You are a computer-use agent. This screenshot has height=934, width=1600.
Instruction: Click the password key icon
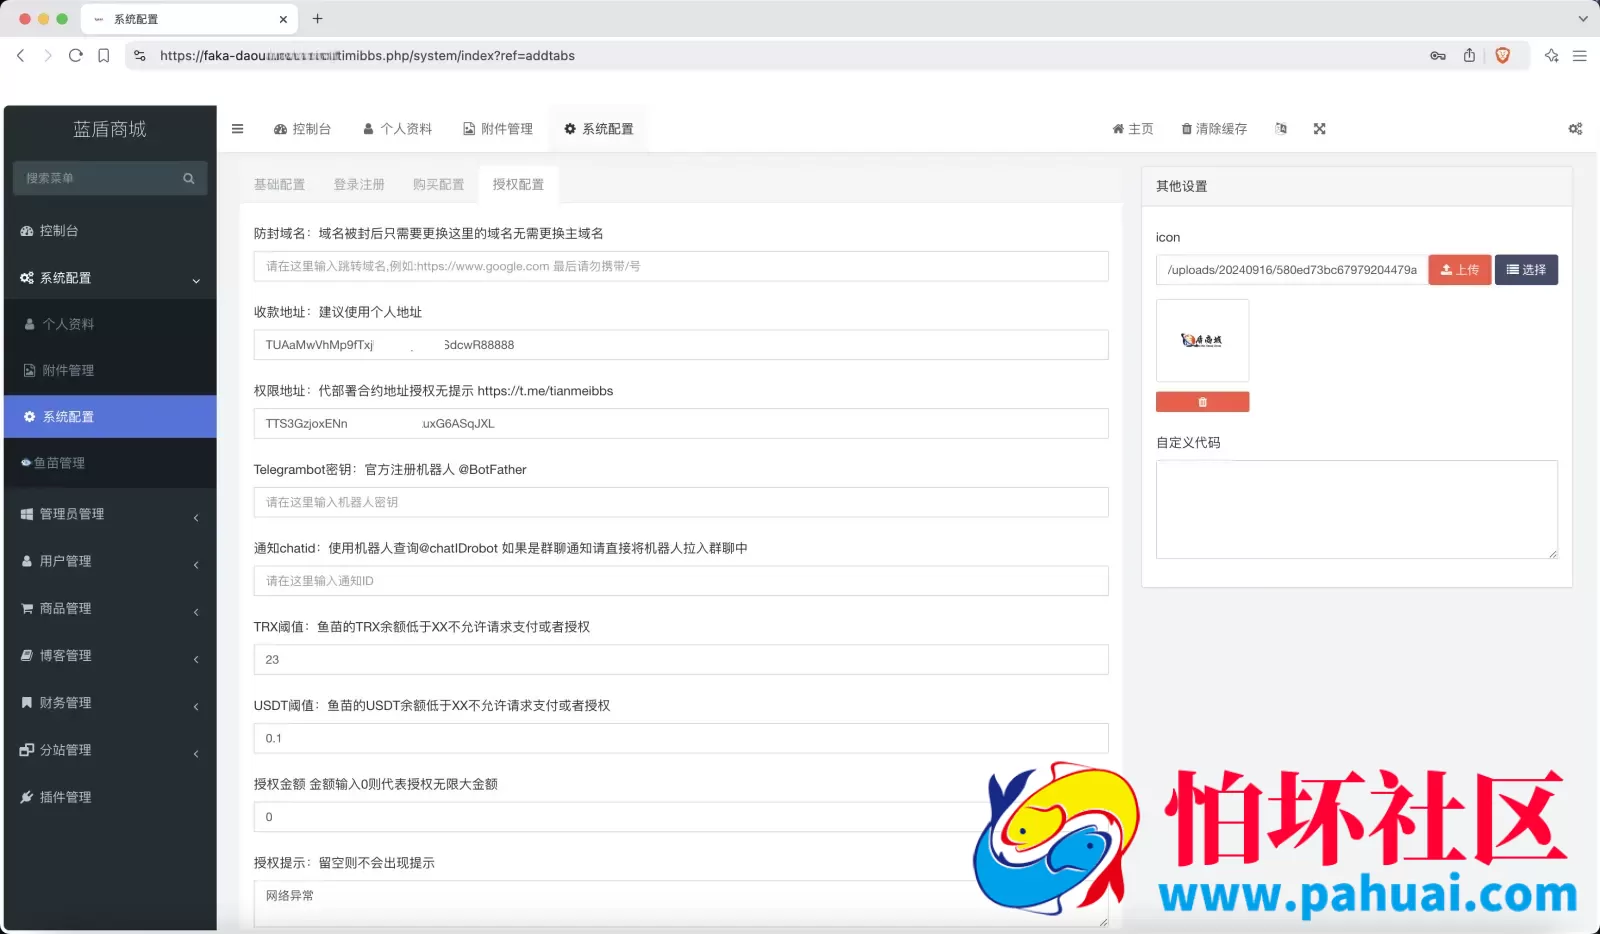(x=1438, y=56)
